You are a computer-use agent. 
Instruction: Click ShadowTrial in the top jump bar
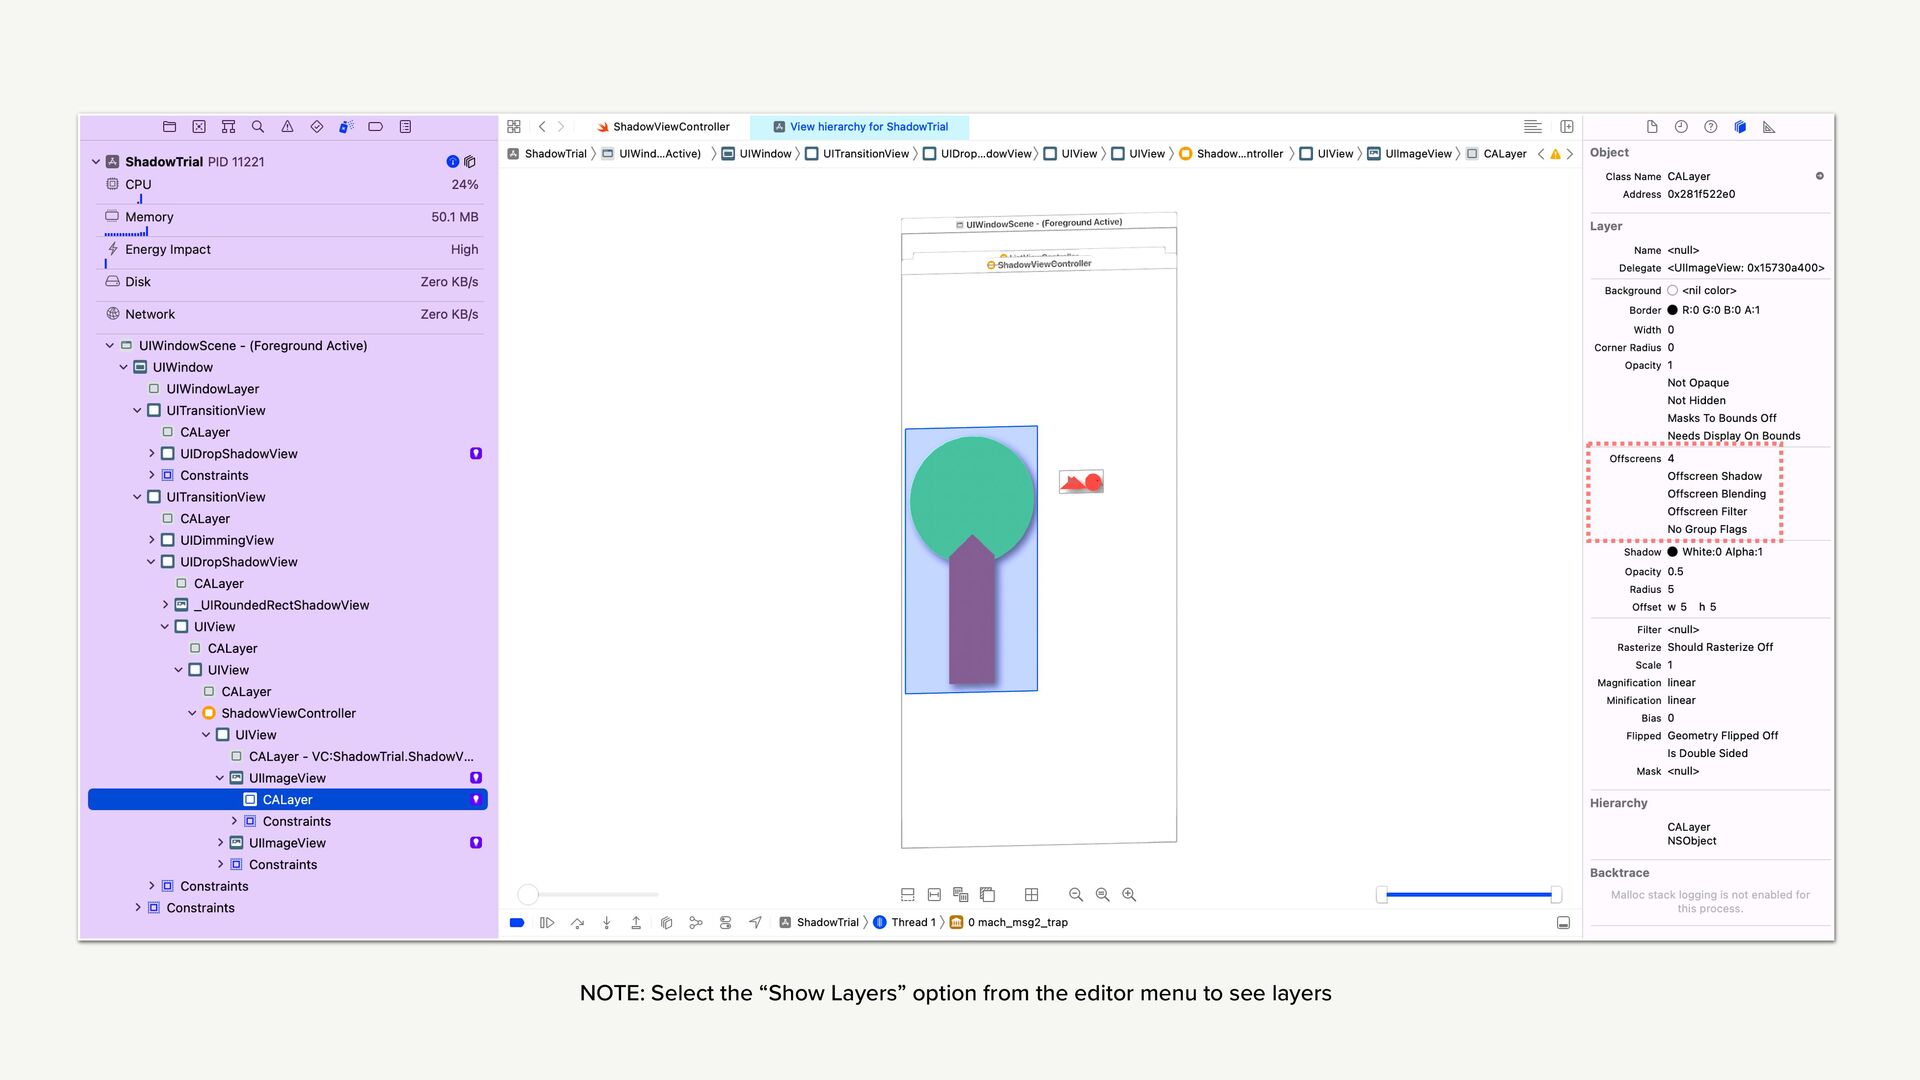pos(547,154)
